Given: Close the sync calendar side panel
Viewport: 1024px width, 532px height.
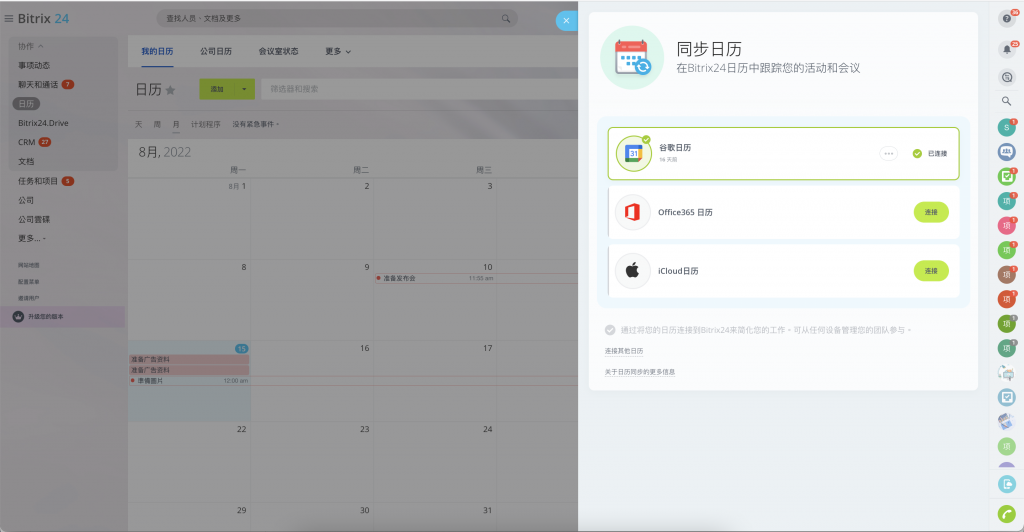Looking at the screenshot, I should [x=566, y=21].
